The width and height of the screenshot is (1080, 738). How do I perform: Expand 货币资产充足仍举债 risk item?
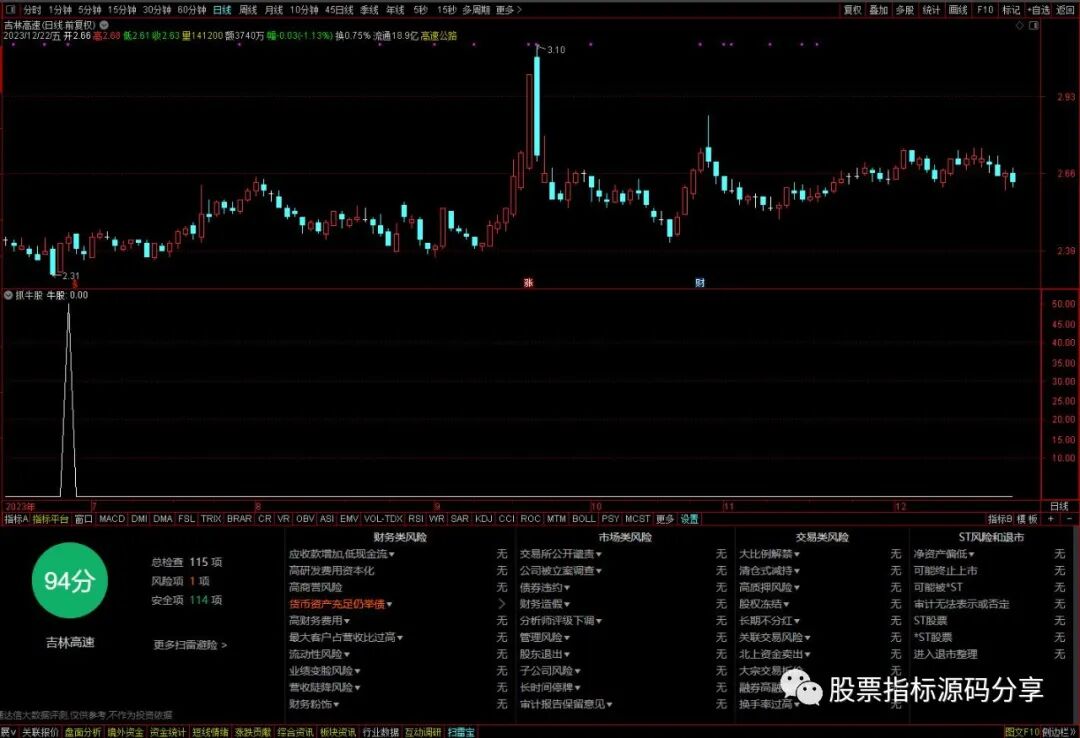[340, 604]
